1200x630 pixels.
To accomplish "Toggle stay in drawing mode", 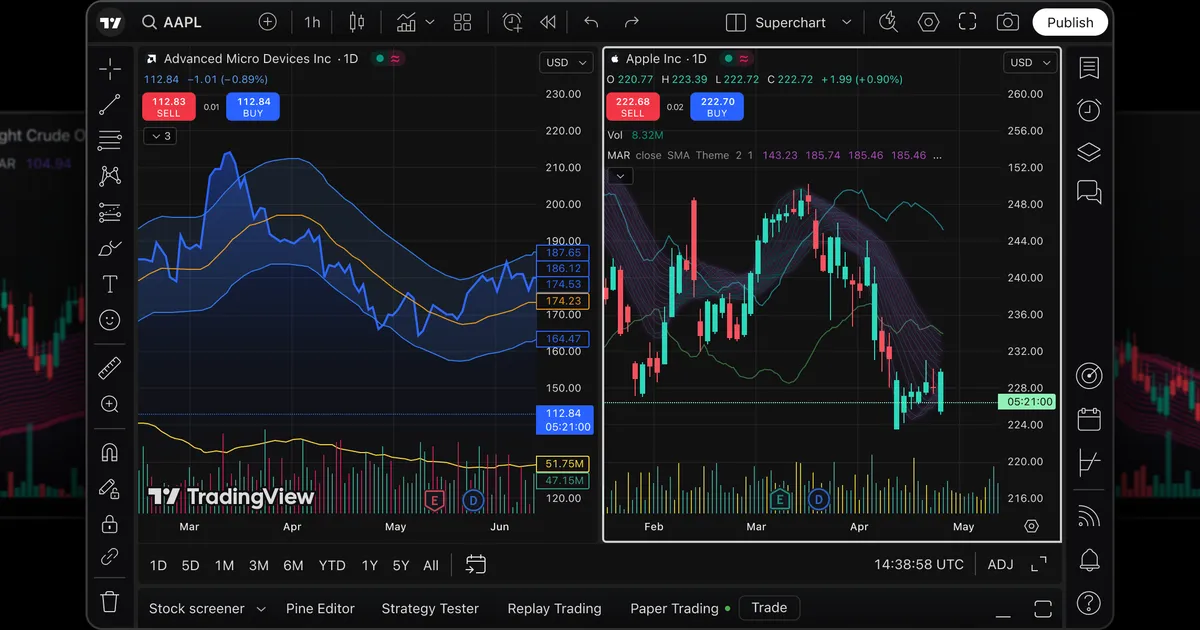I will (x=110, y=488).
